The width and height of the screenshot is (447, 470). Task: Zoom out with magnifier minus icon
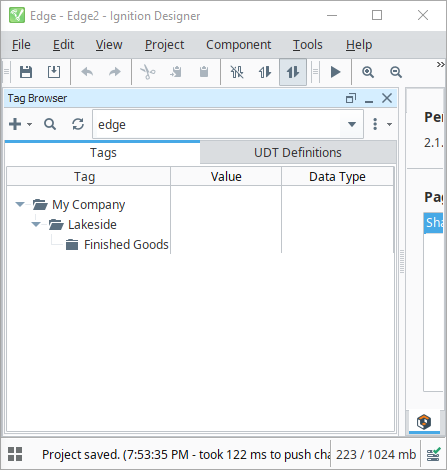396,72
